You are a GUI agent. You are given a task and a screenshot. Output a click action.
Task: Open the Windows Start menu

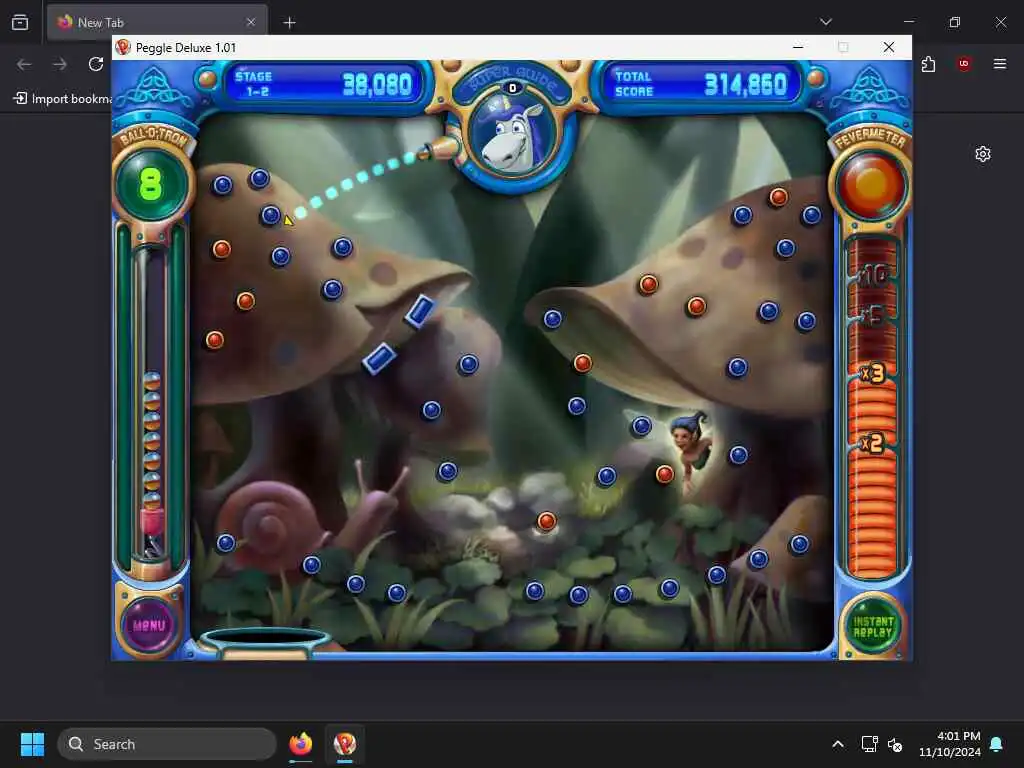point(32,744)
